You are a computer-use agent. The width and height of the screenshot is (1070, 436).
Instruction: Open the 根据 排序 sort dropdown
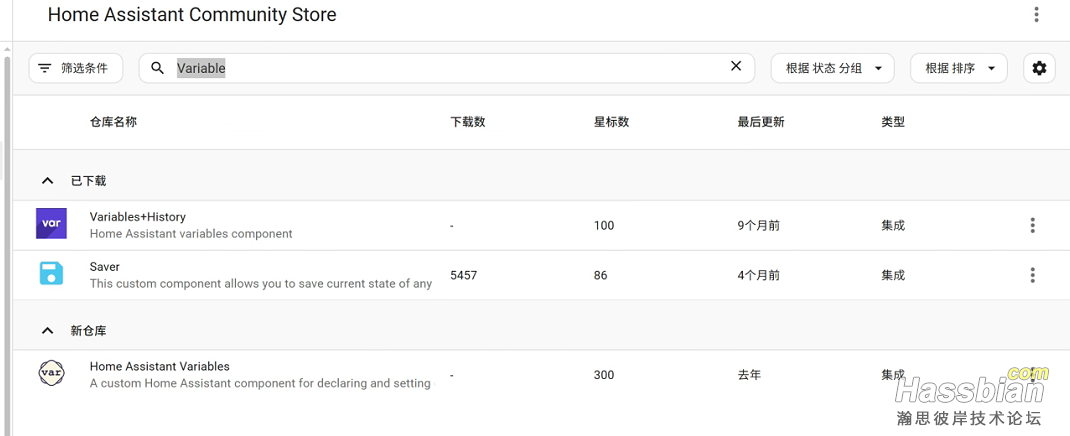pyautogui.click(x=959, y=68)
